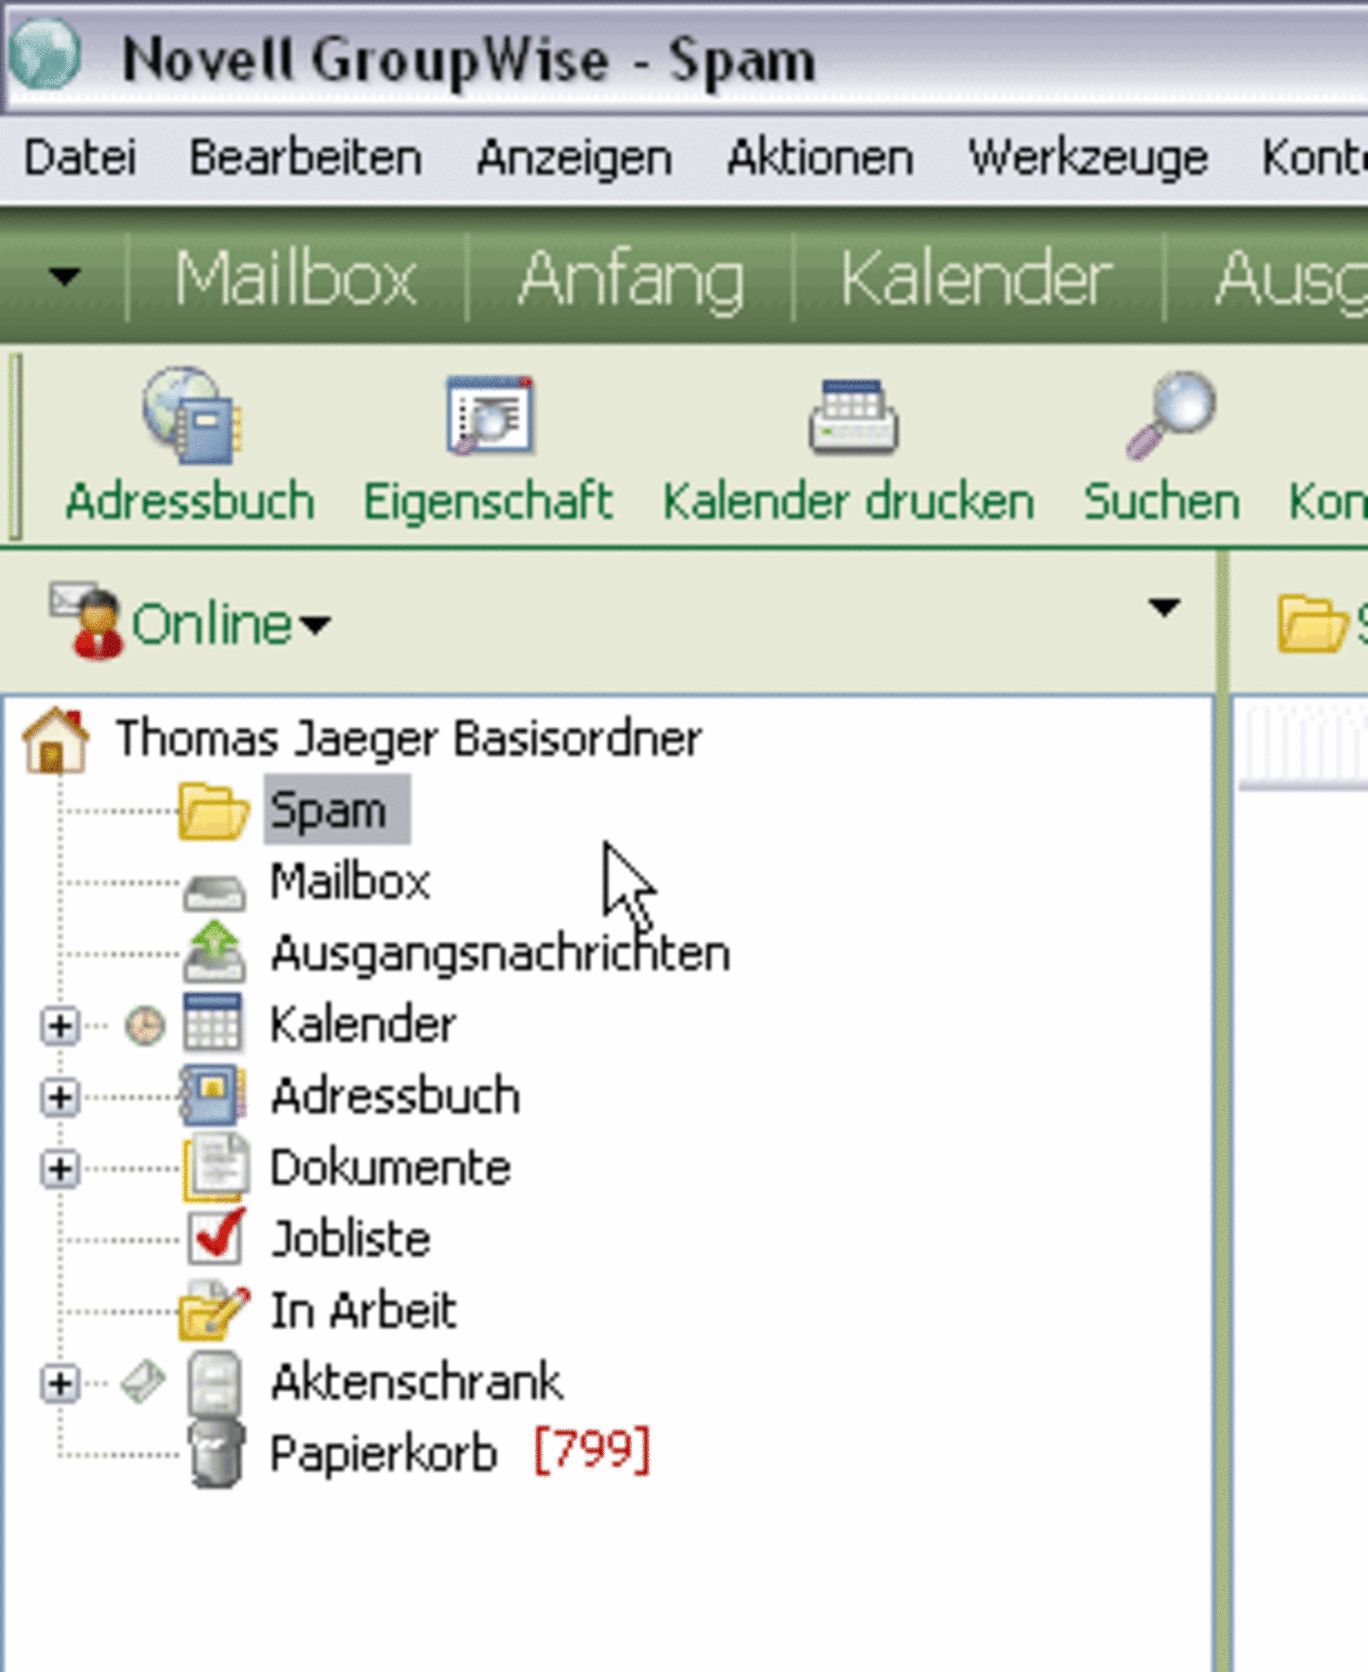Click the Aktenschrank cabinet icon
Image resolution: width=1368 pixels, height=1672 pixels.
point(215,1383)
